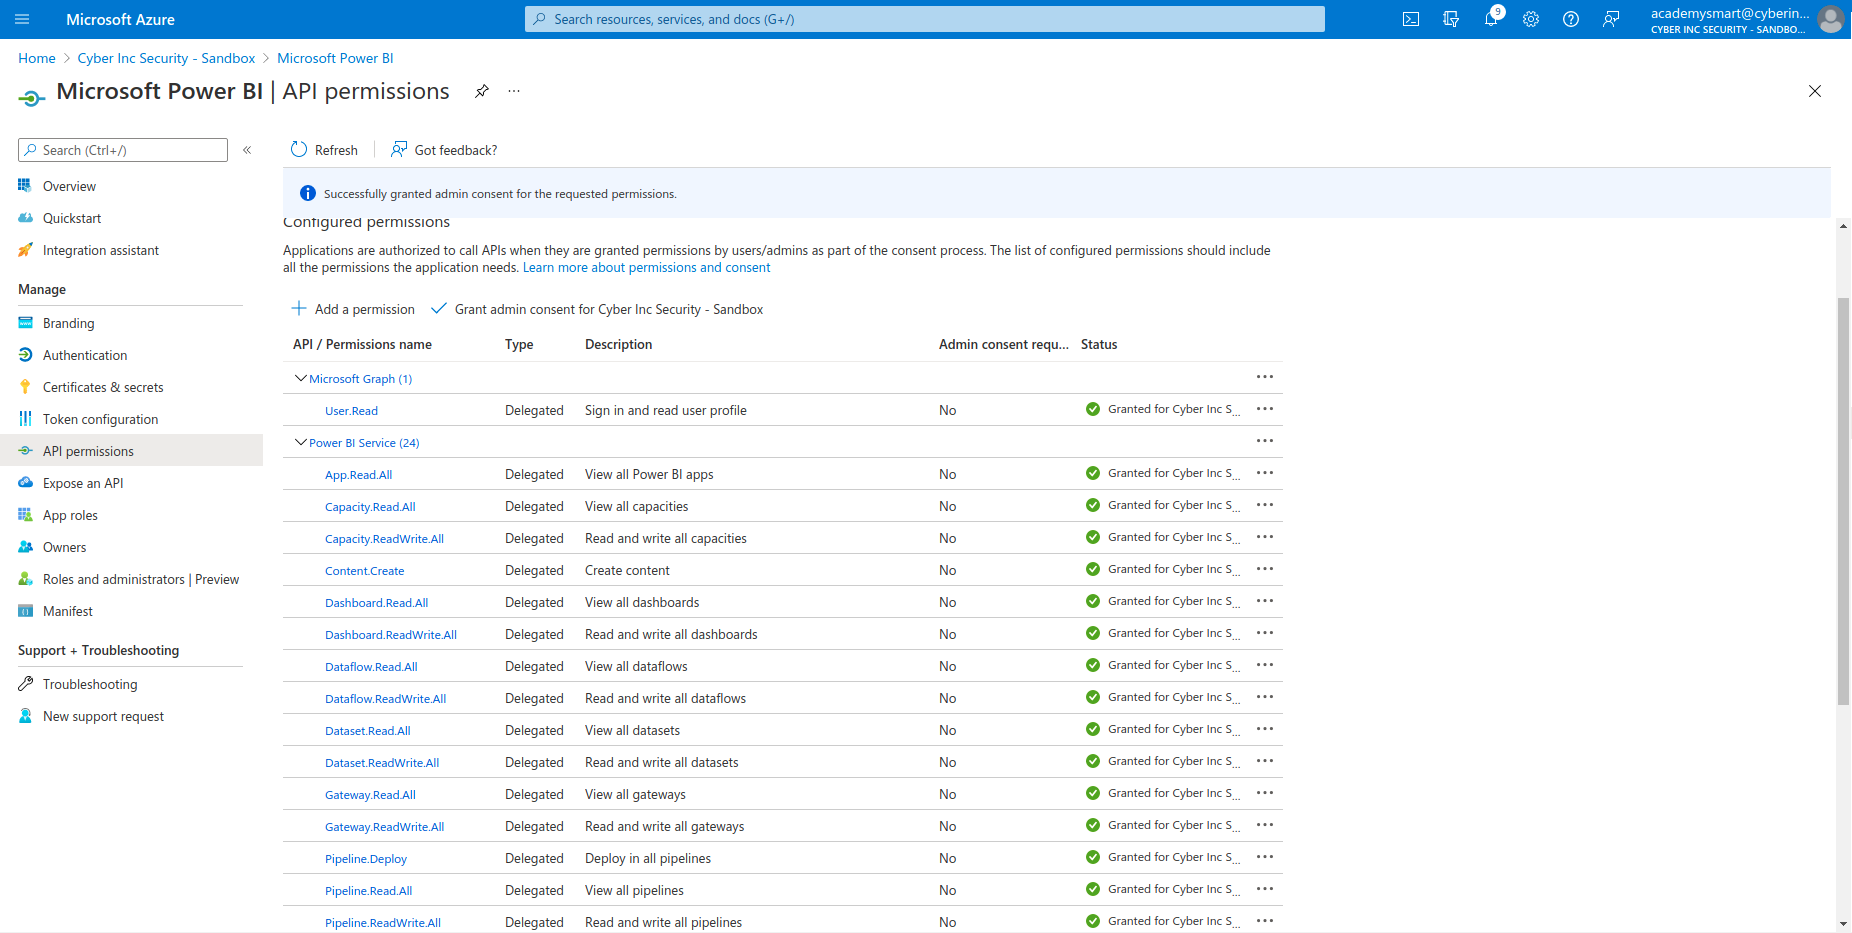Click the account avatar picture
The width and height of the screenshot is (1852, 933).
pyautogui.click(x=1831, y=19)
